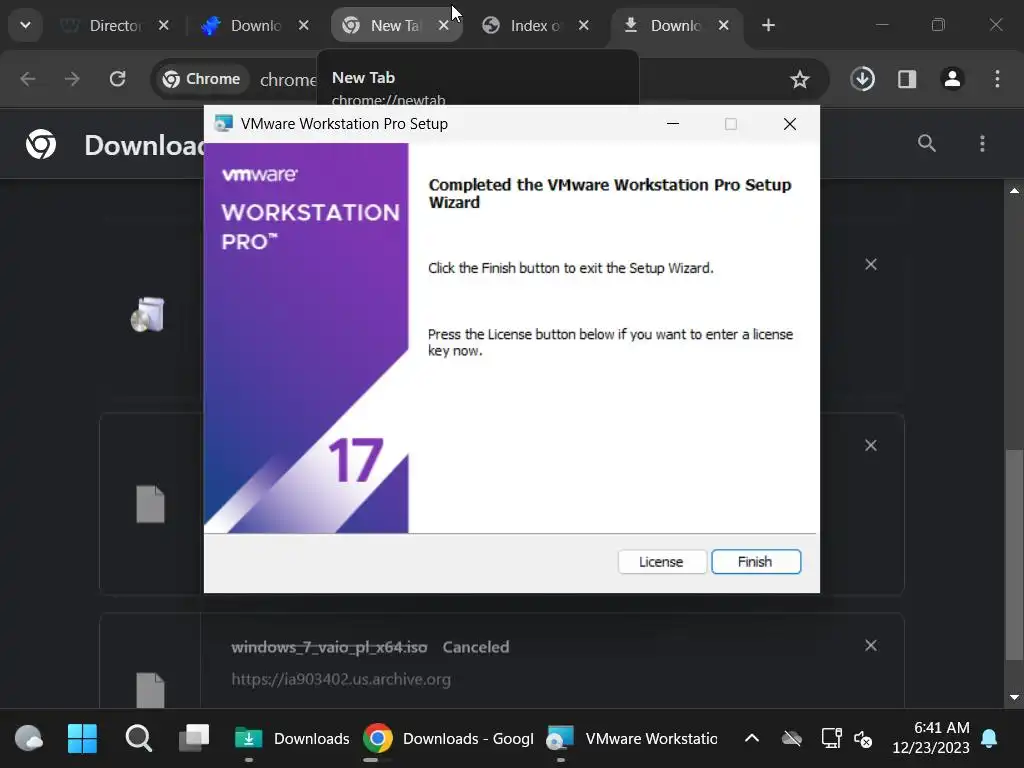Click the muted volume tray icon
This screenshot has width=1024, height=768.
click(863, 739)
